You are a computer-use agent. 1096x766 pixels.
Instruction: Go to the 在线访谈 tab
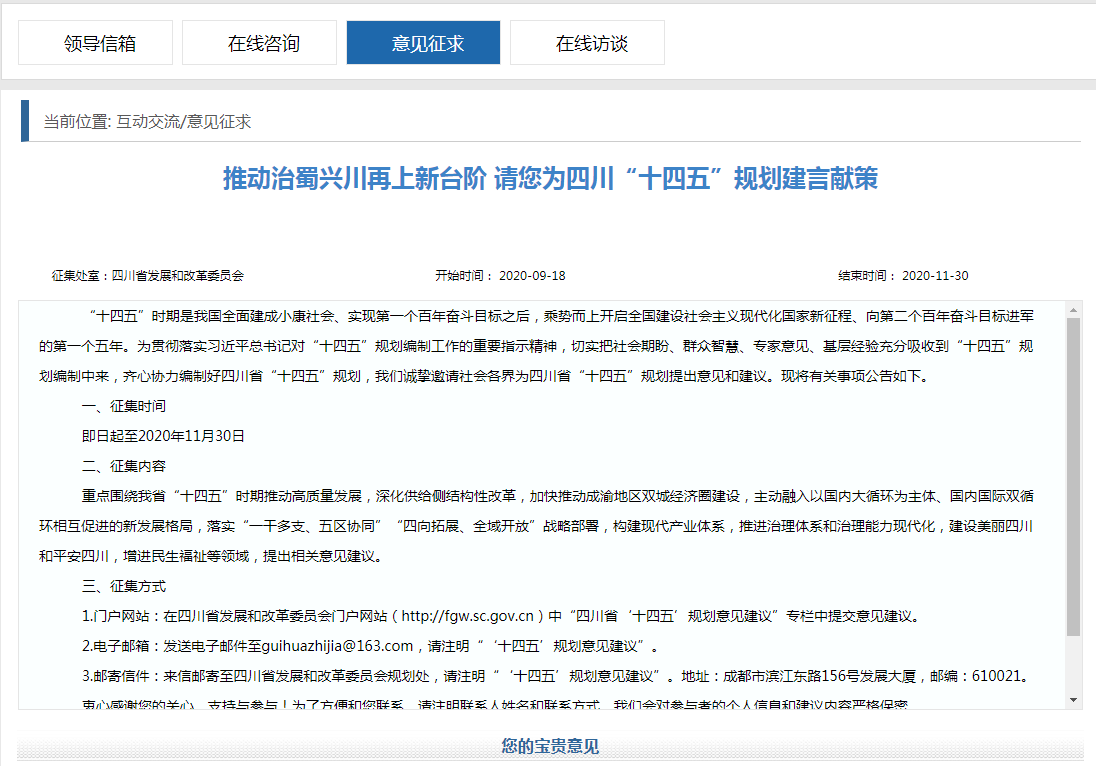point(587,43)
